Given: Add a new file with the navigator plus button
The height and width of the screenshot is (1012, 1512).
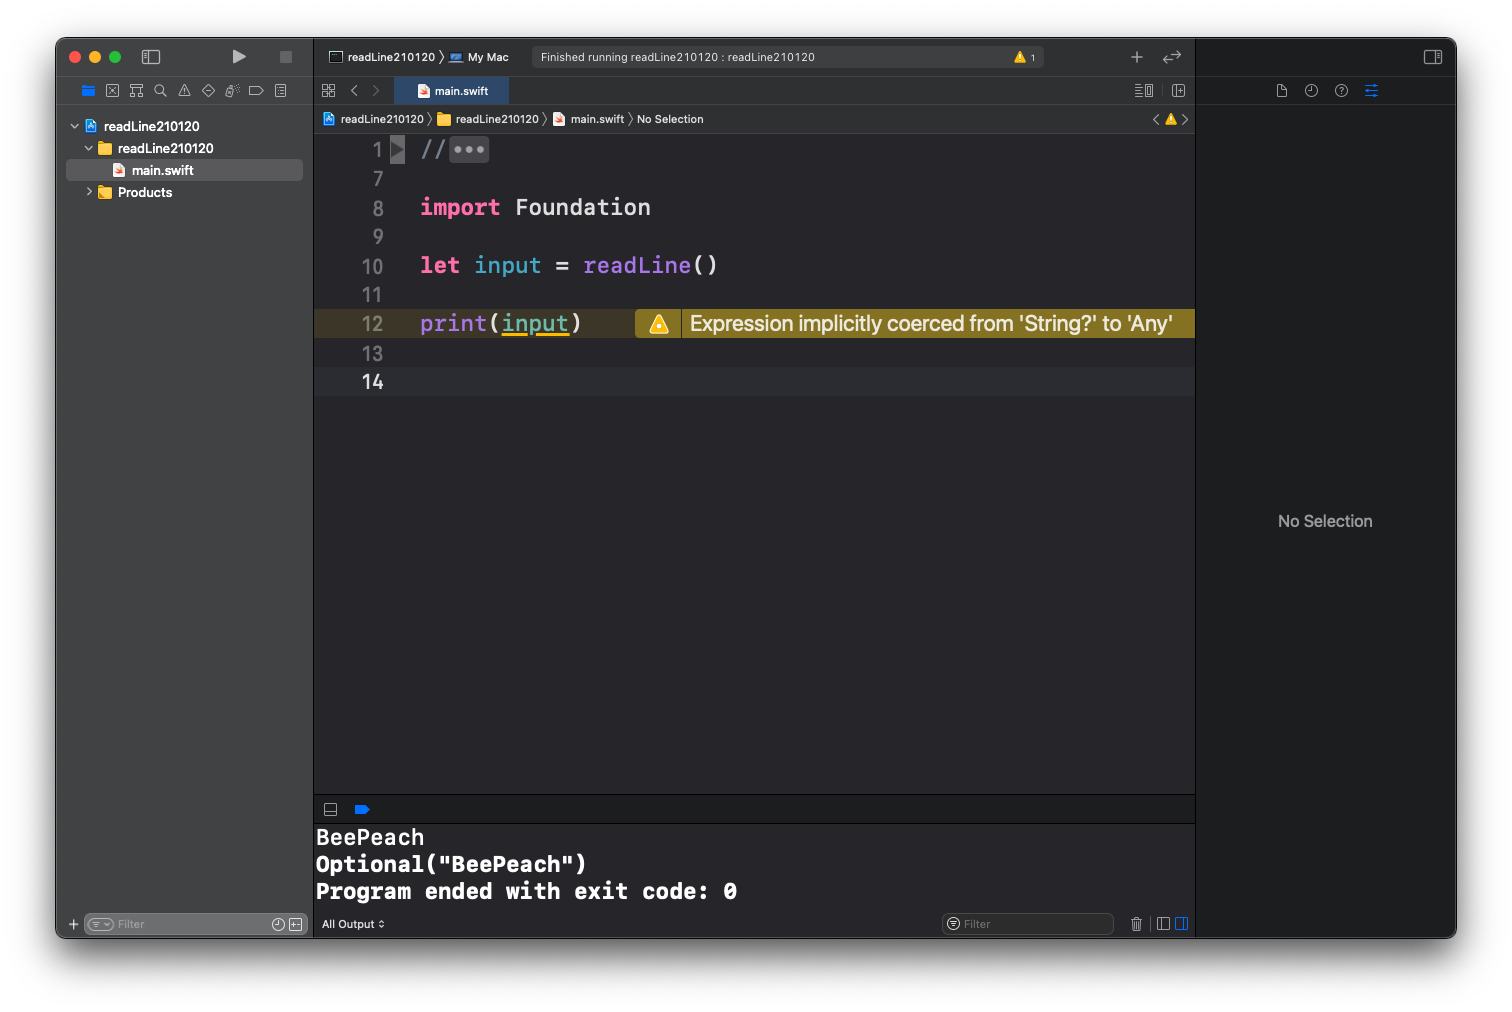Looking at the screenshot, I should [x=73, y=924].
